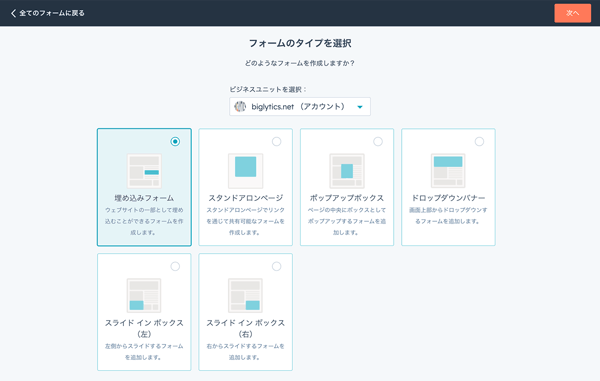Click the right slide-in box illustration icon
The image size is (600, 381).
click(246, 295)
